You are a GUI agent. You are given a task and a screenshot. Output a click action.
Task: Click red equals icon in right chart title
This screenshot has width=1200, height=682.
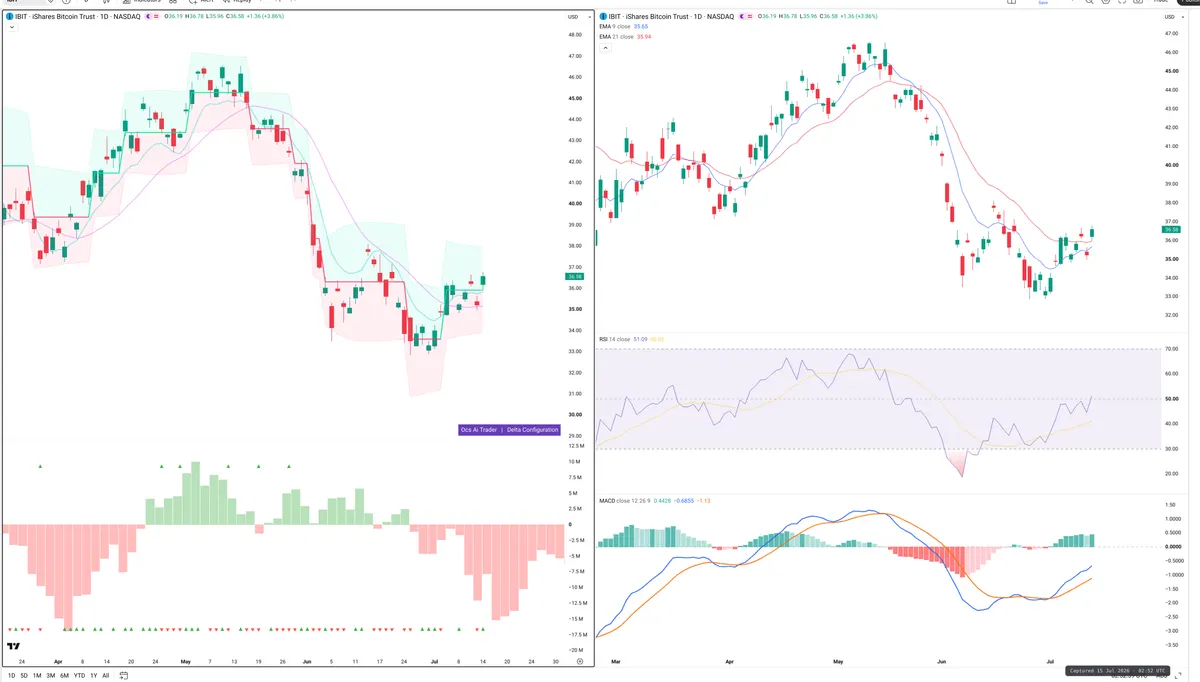click(751, 17)
